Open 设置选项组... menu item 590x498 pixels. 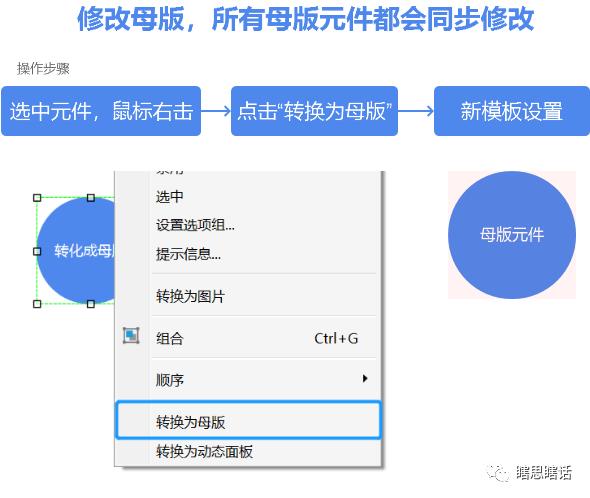248,225
